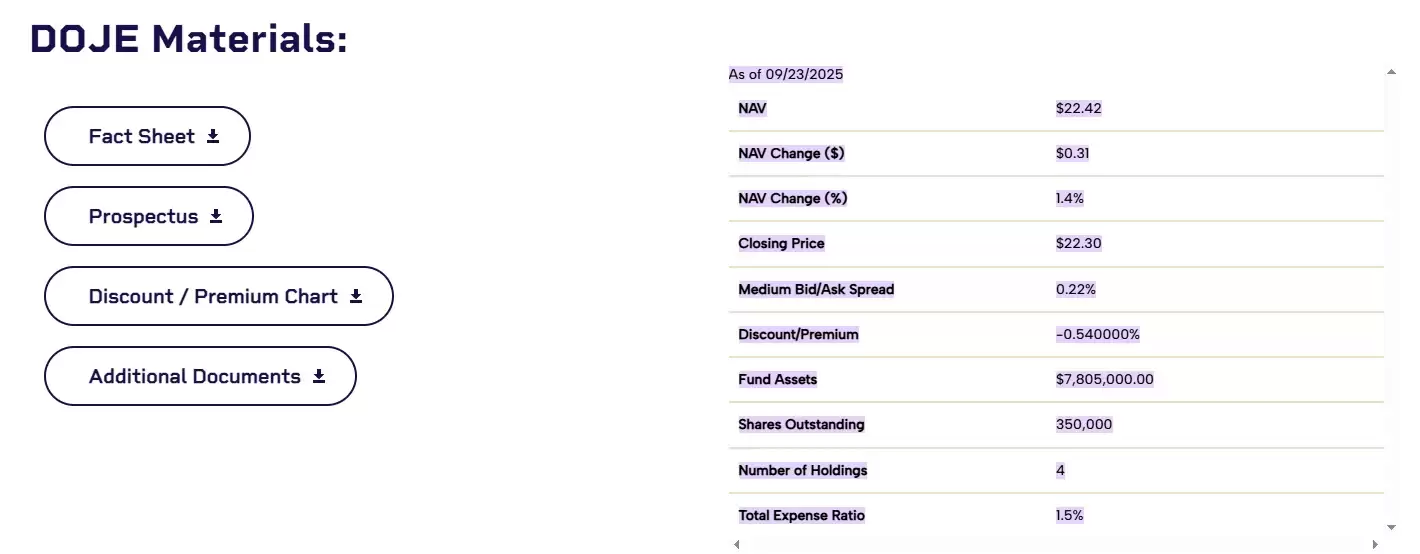1420x554 pixels.
Task: Click the horizontal scrollbar track under the table
Action: [1055, 544]
